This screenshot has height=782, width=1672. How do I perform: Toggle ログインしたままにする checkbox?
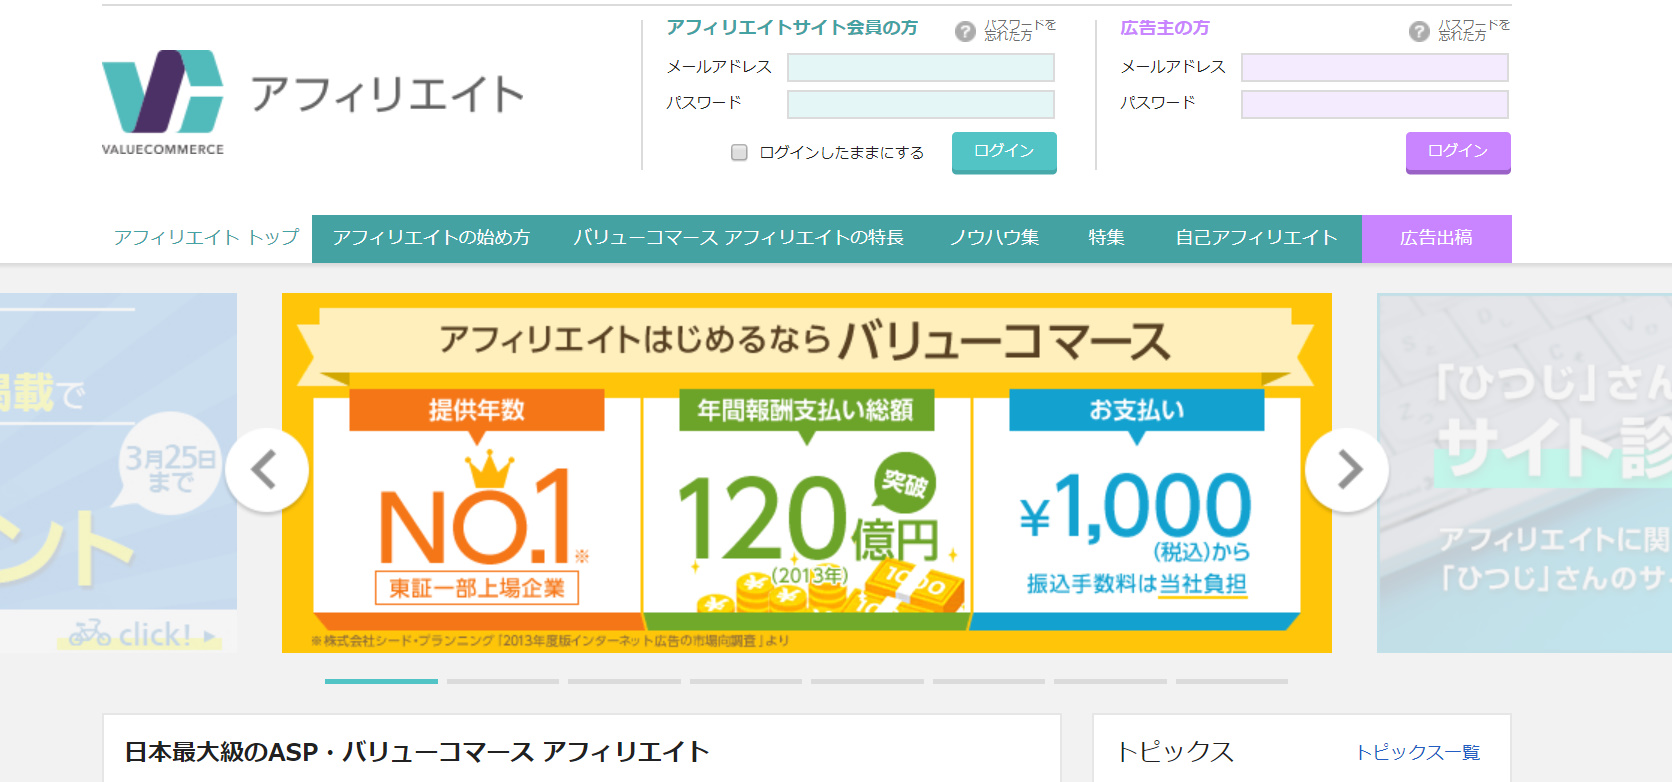pyautogui.click(x=739, y=152)
